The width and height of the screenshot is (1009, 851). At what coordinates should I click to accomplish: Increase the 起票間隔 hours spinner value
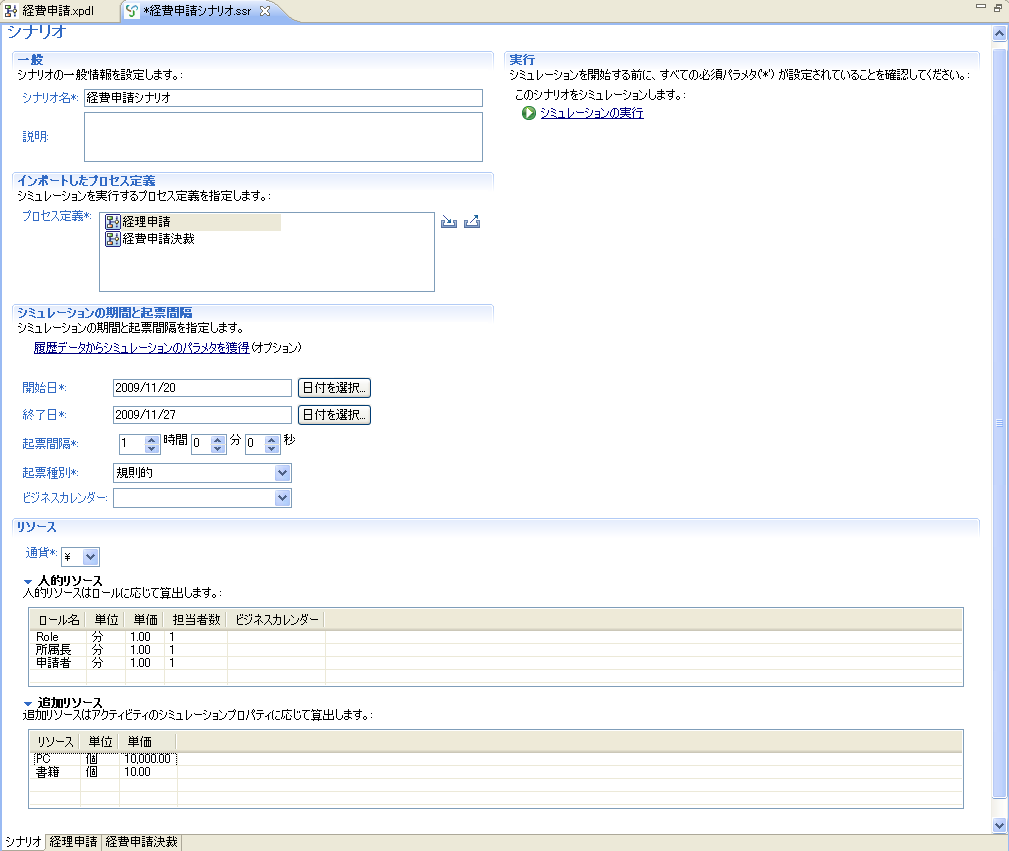click(152, 438)
